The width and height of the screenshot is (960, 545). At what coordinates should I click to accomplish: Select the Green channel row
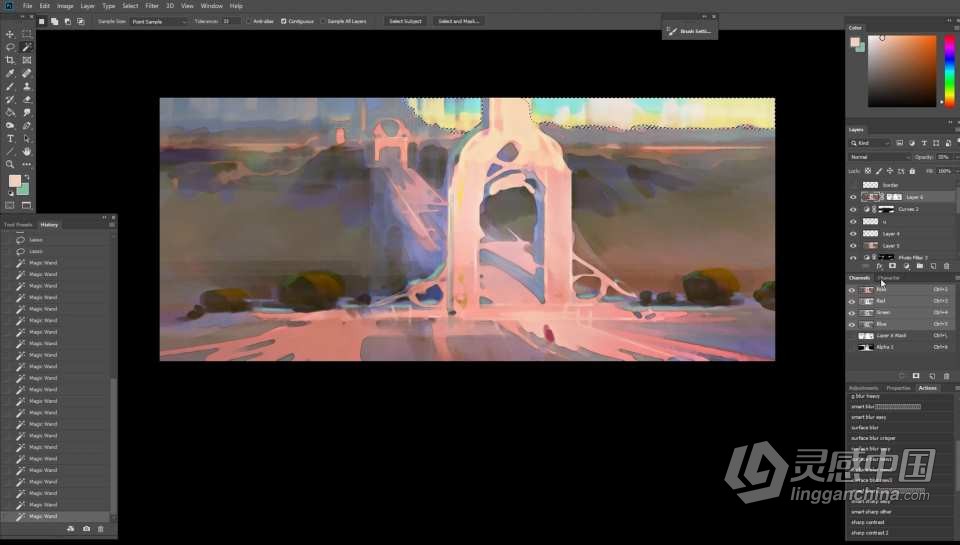point(900,312)
